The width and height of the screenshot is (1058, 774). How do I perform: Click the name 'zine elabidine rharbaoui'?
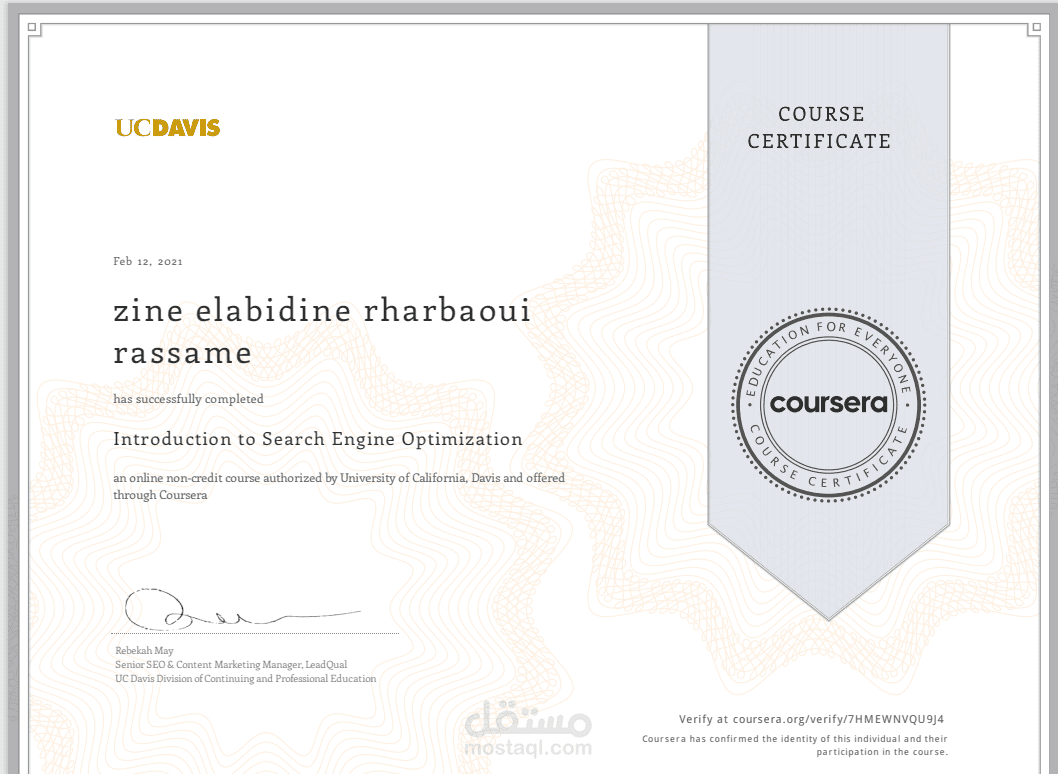tap(322, 310)
